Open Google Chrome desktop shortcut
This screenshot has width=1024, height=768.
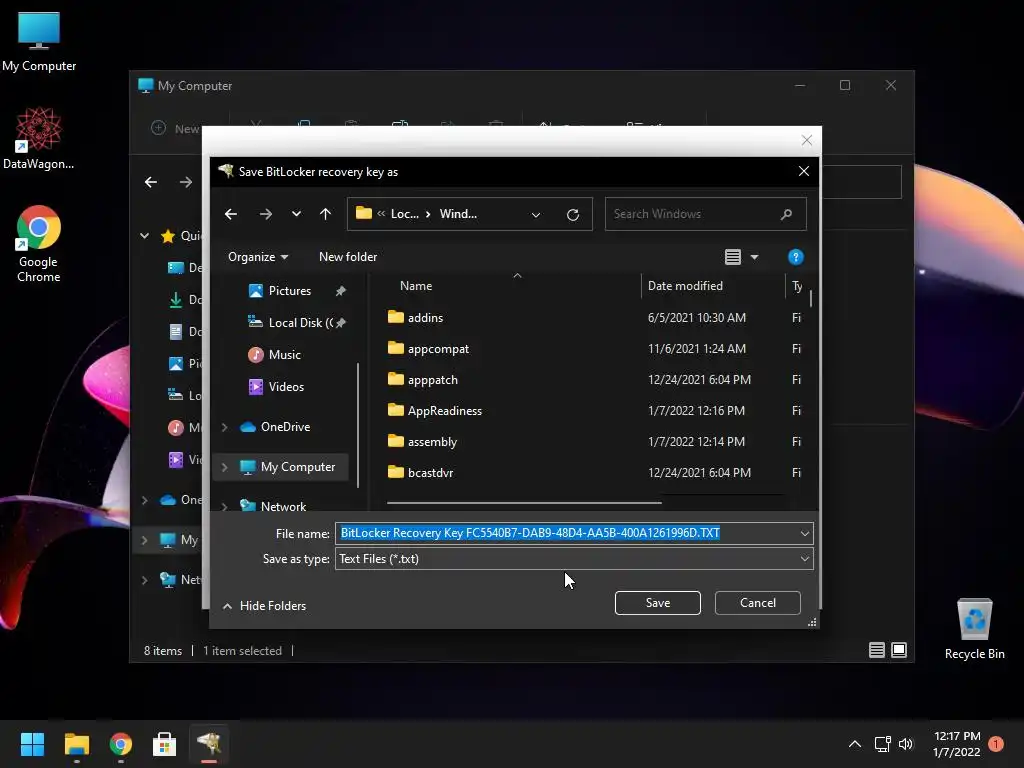click(x=39, y=244)
